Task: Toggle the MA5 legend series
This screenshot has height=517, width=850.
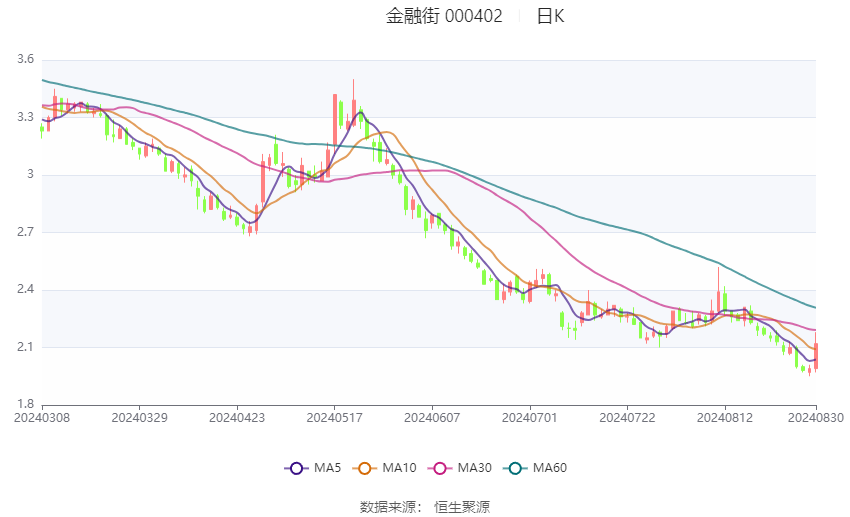Action: 312,468
